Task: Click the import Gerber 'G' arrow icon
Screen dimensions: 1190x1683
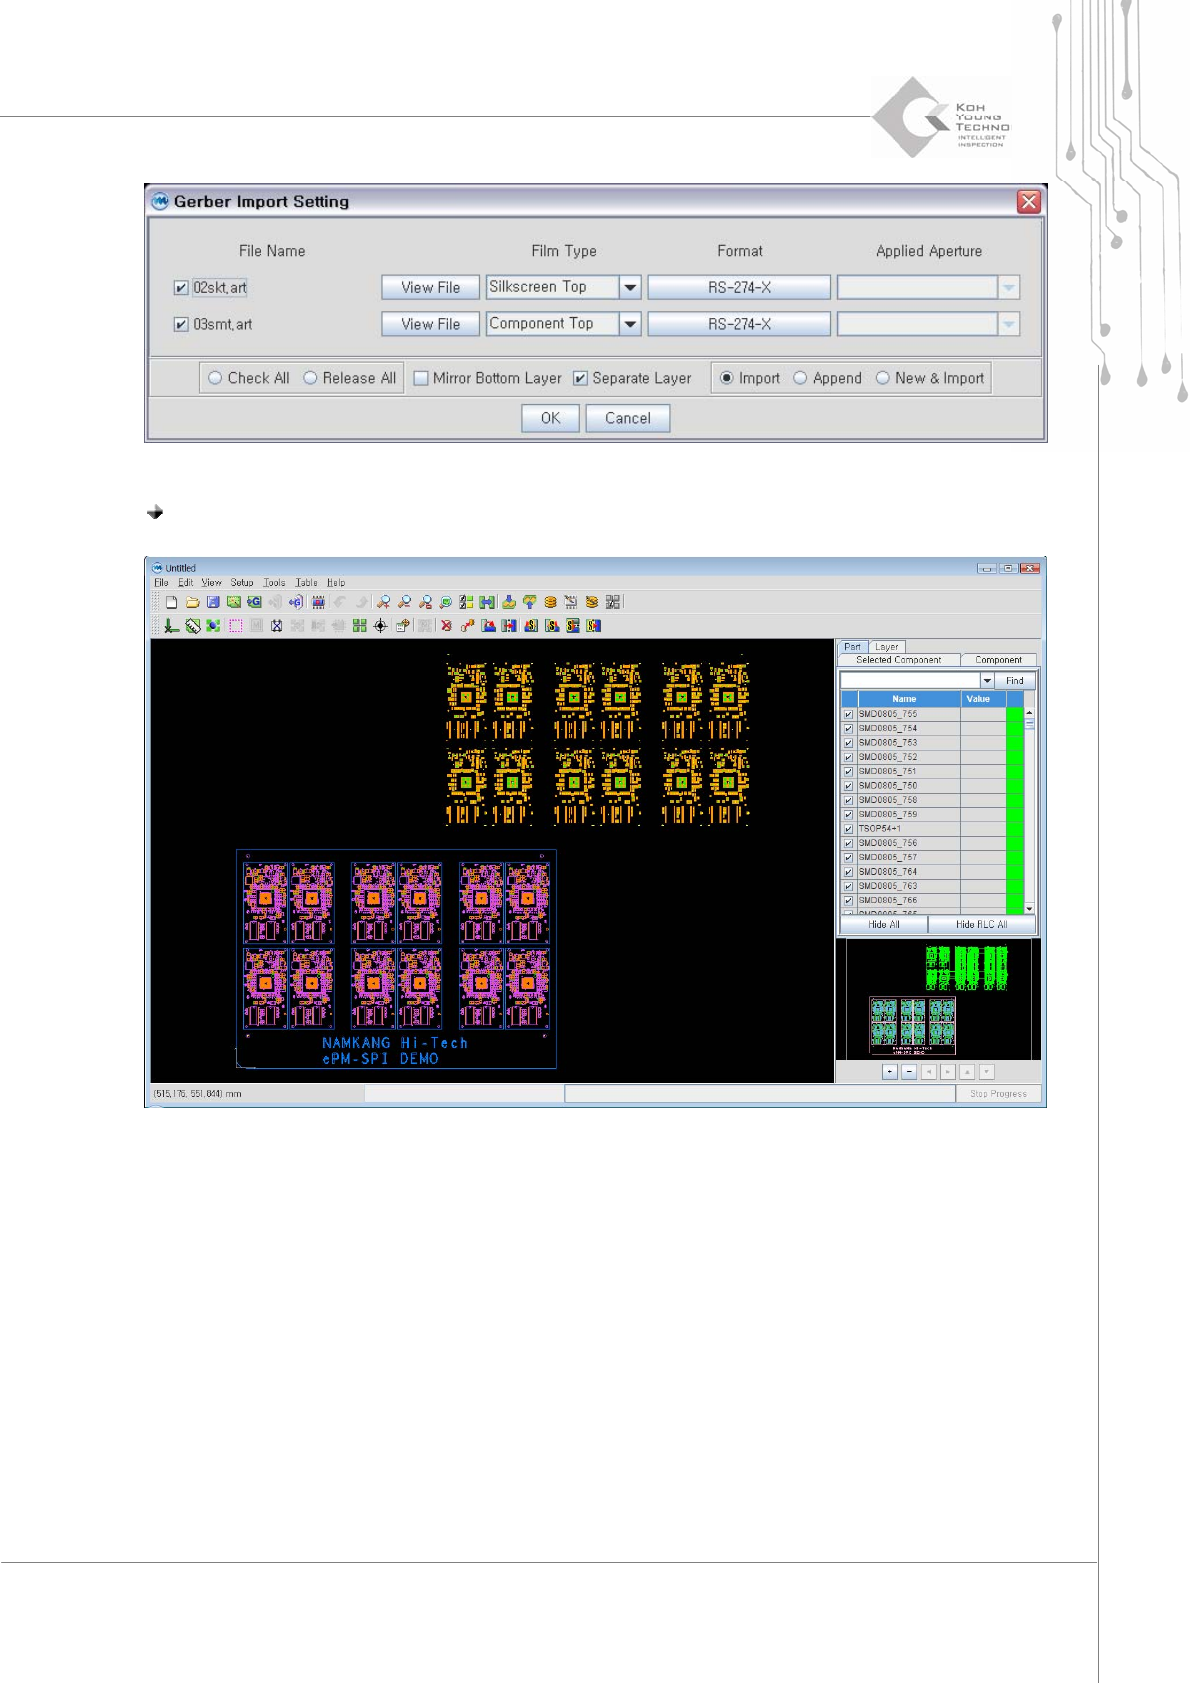Action: [254, 602]
